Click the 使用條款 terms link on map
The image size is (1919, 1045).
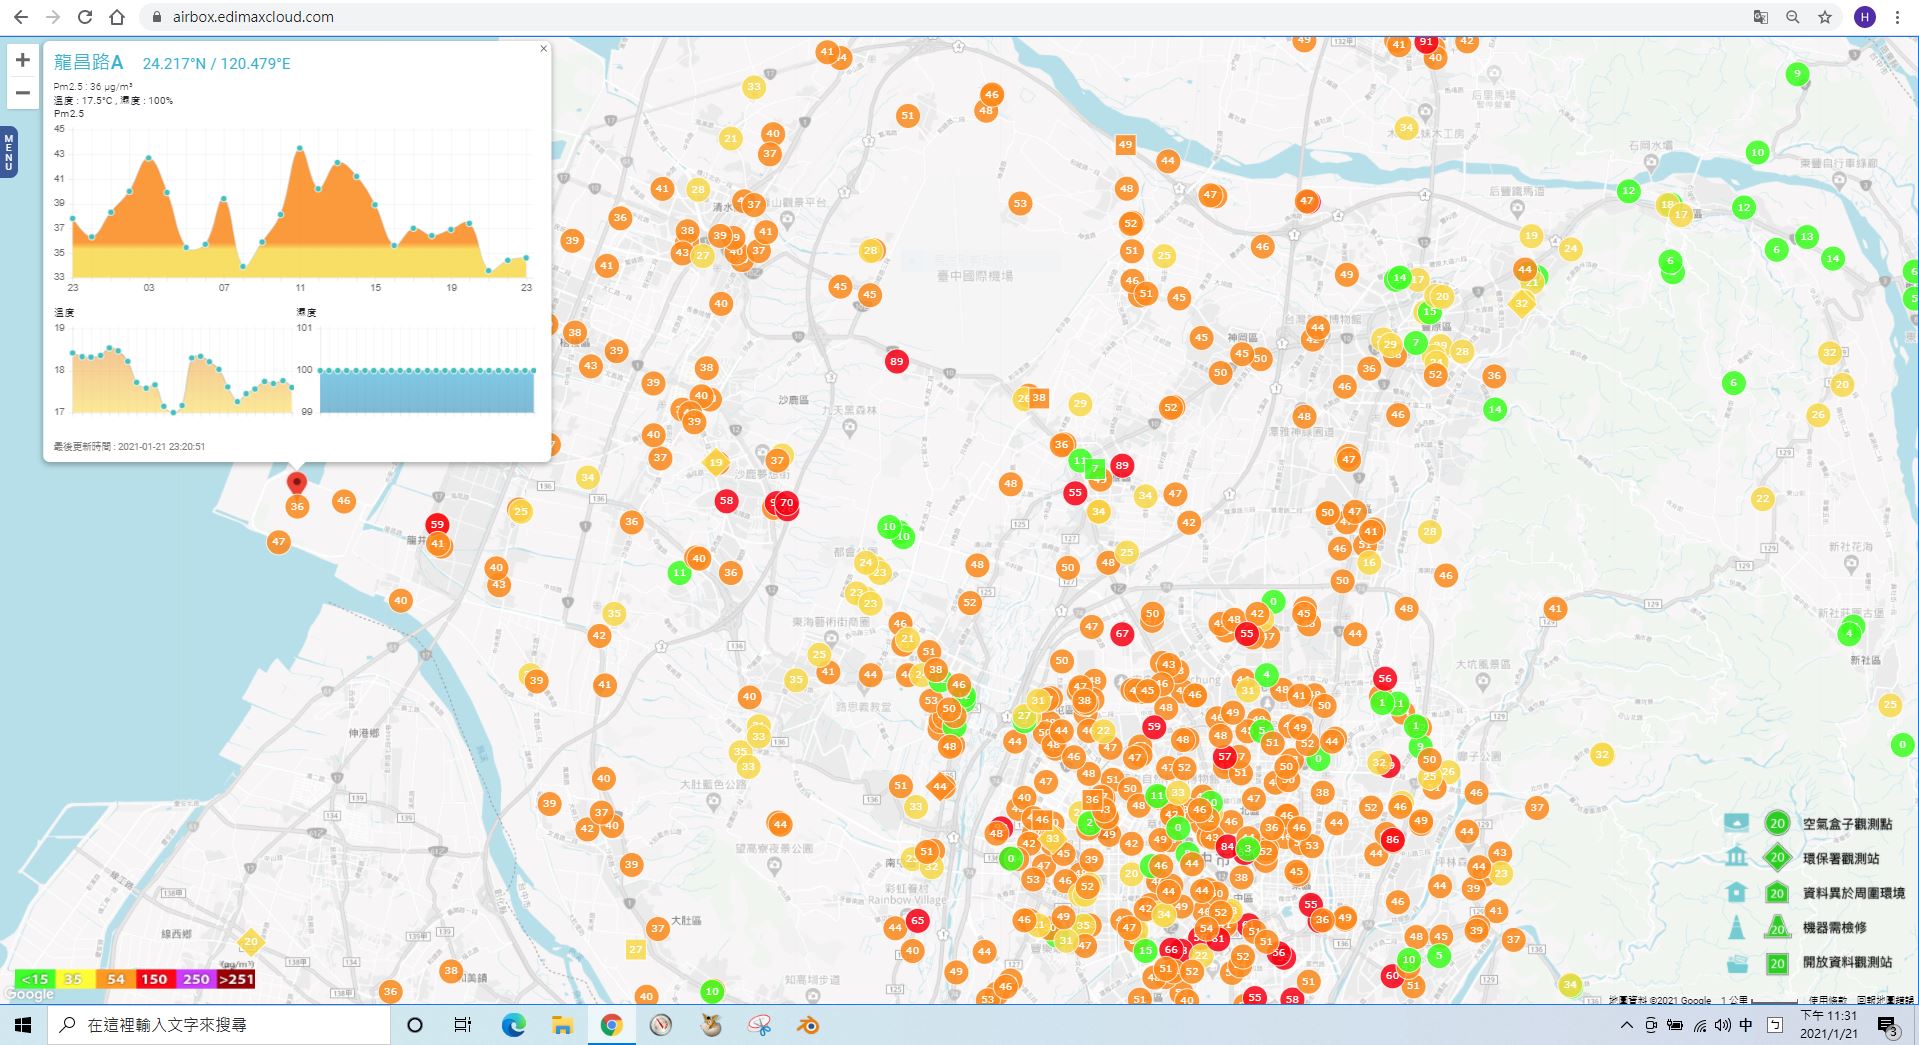pyautogui.click(x=1826, y=999)
